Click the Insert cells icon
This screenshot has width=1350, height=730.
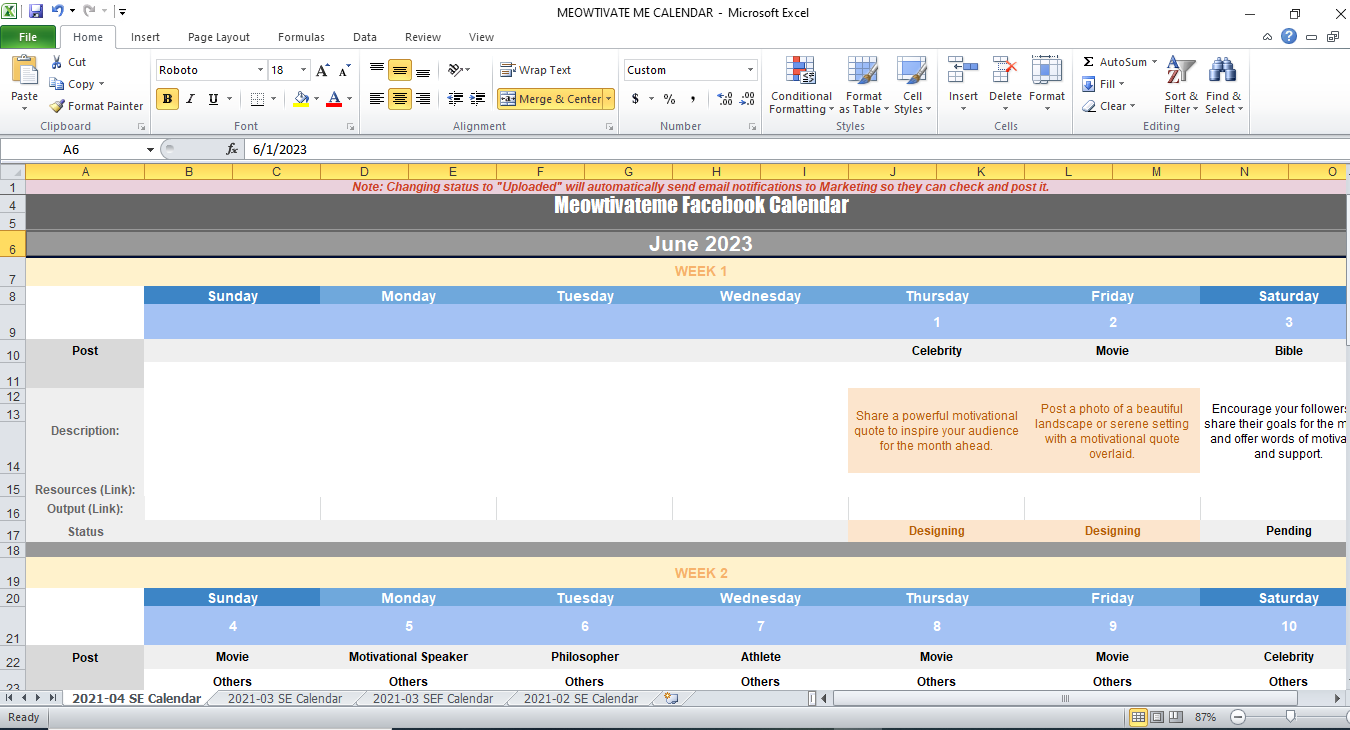tap(963, 70)
